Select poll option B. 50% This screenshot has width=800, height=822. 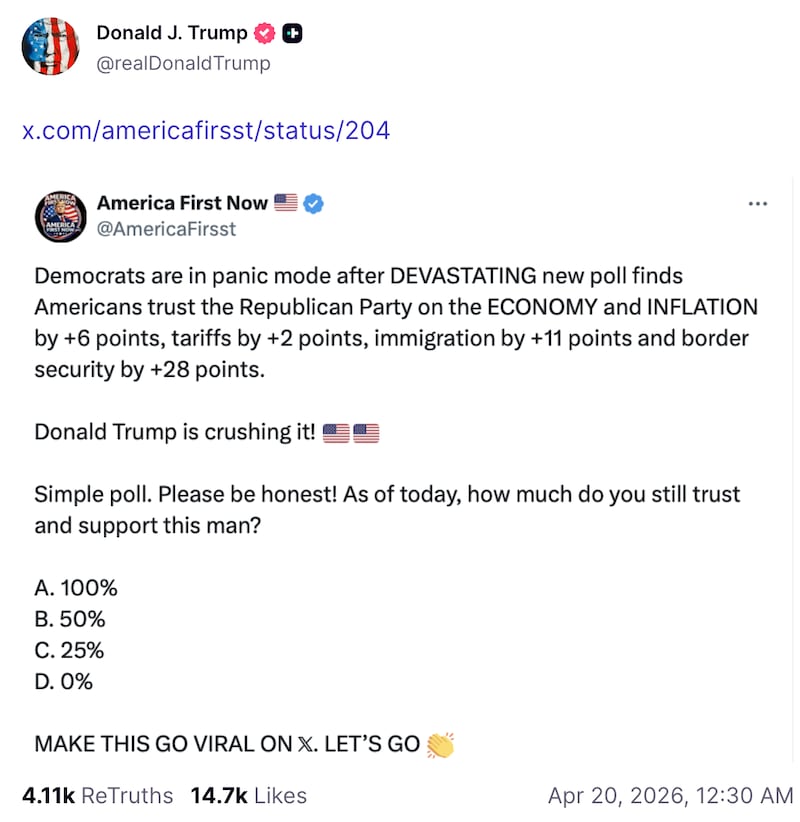point(72,619)
